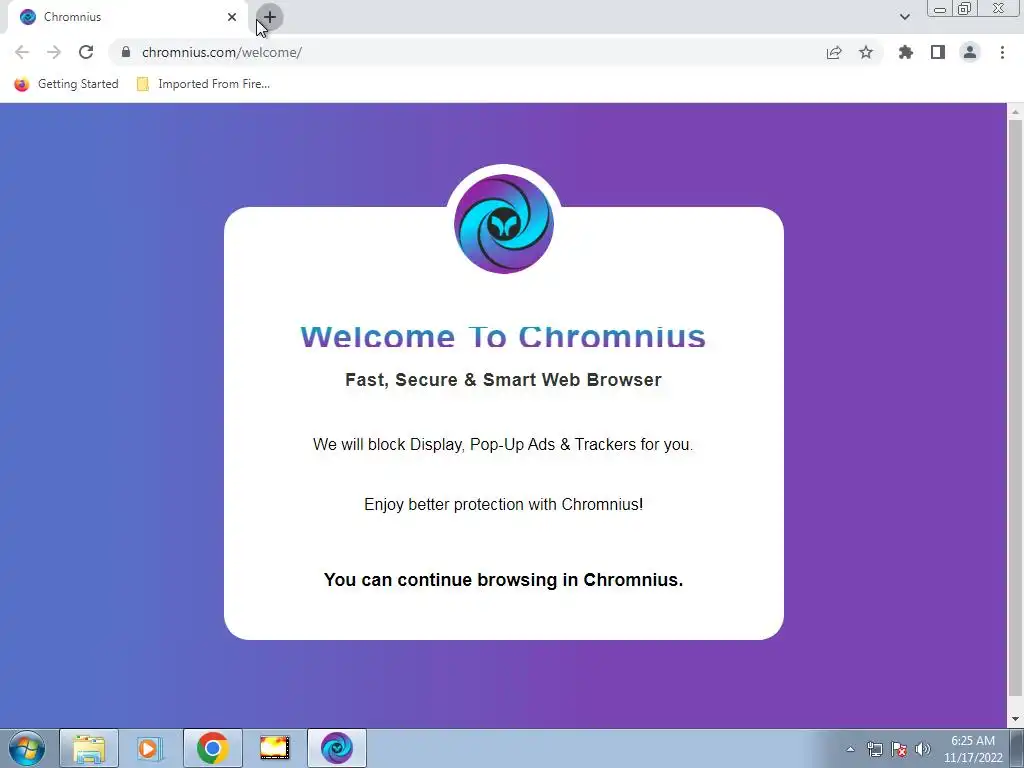This screenshot has width=1024, height=768.
Task: Minimize the browser window
Action: click(940, 8)
